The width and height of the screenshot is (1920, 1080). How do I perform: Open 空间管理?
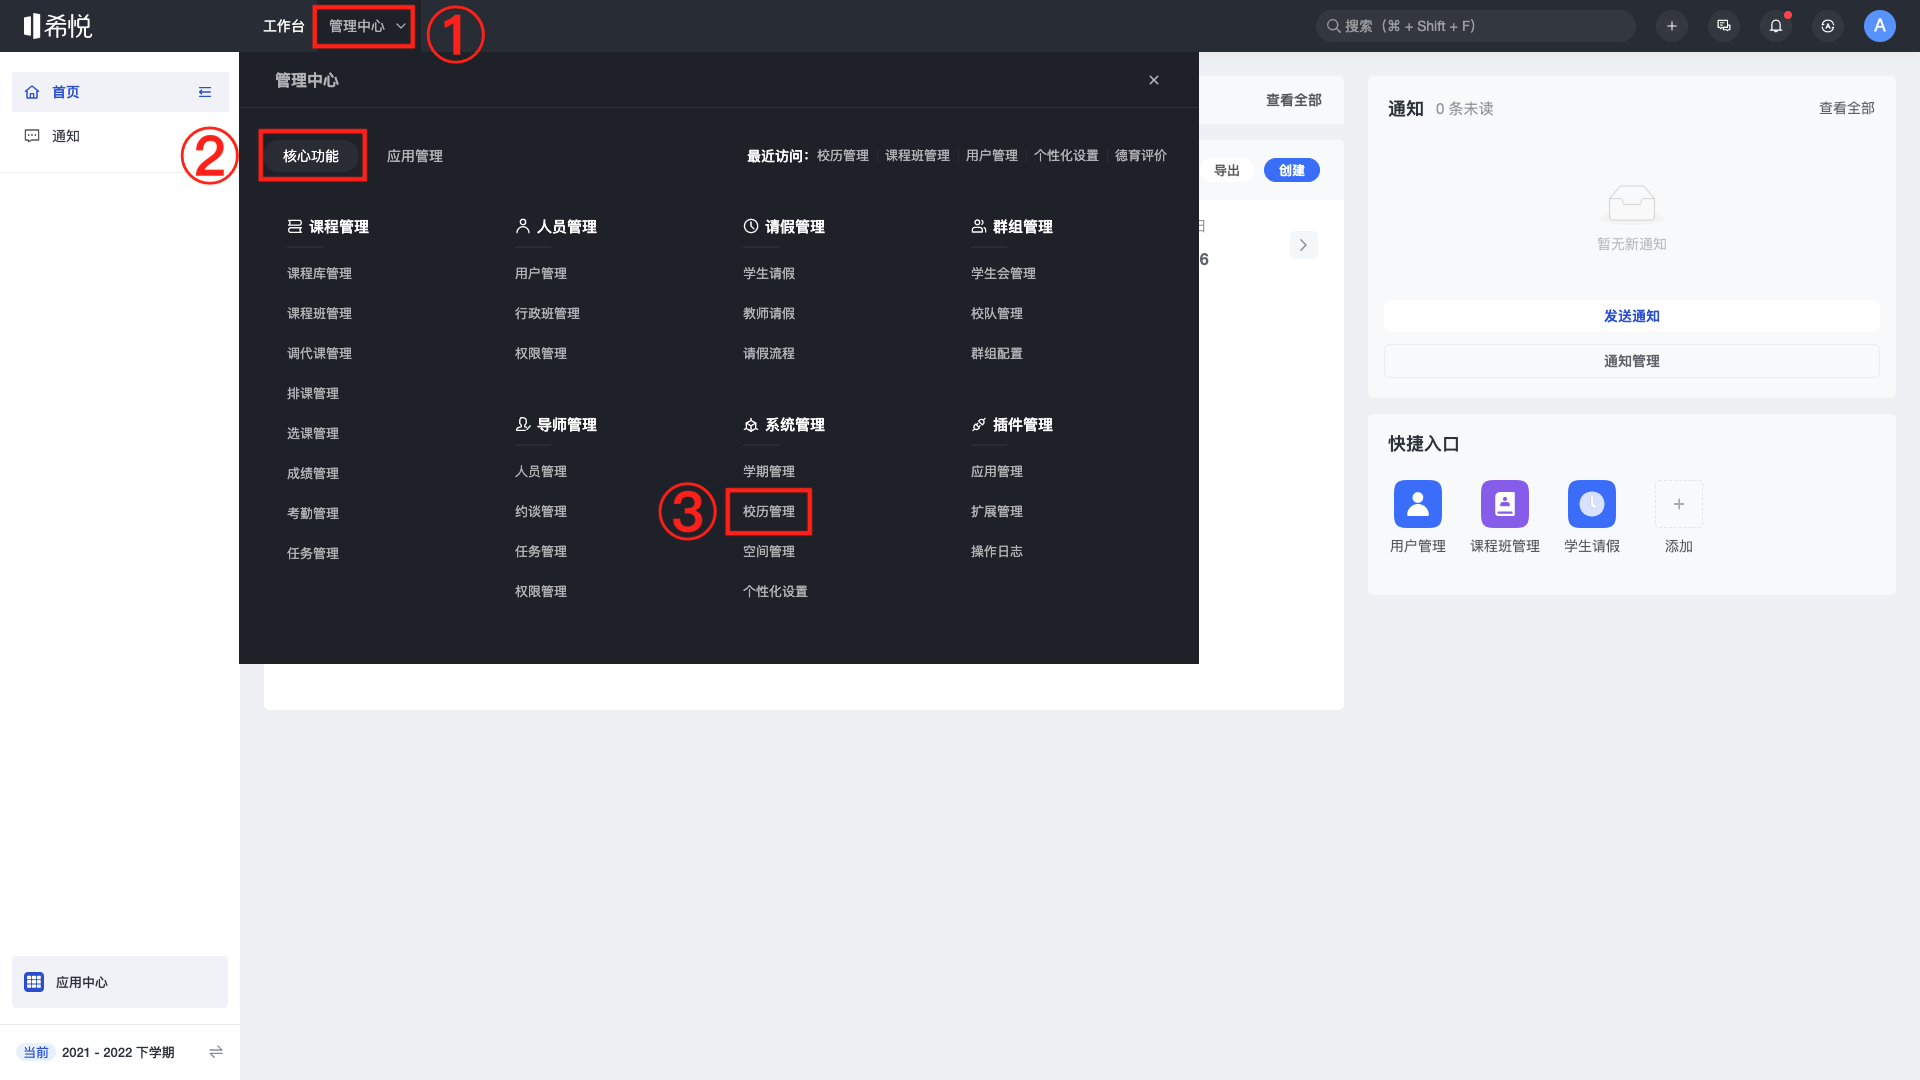pyautogui.click(x=769, y=551)
